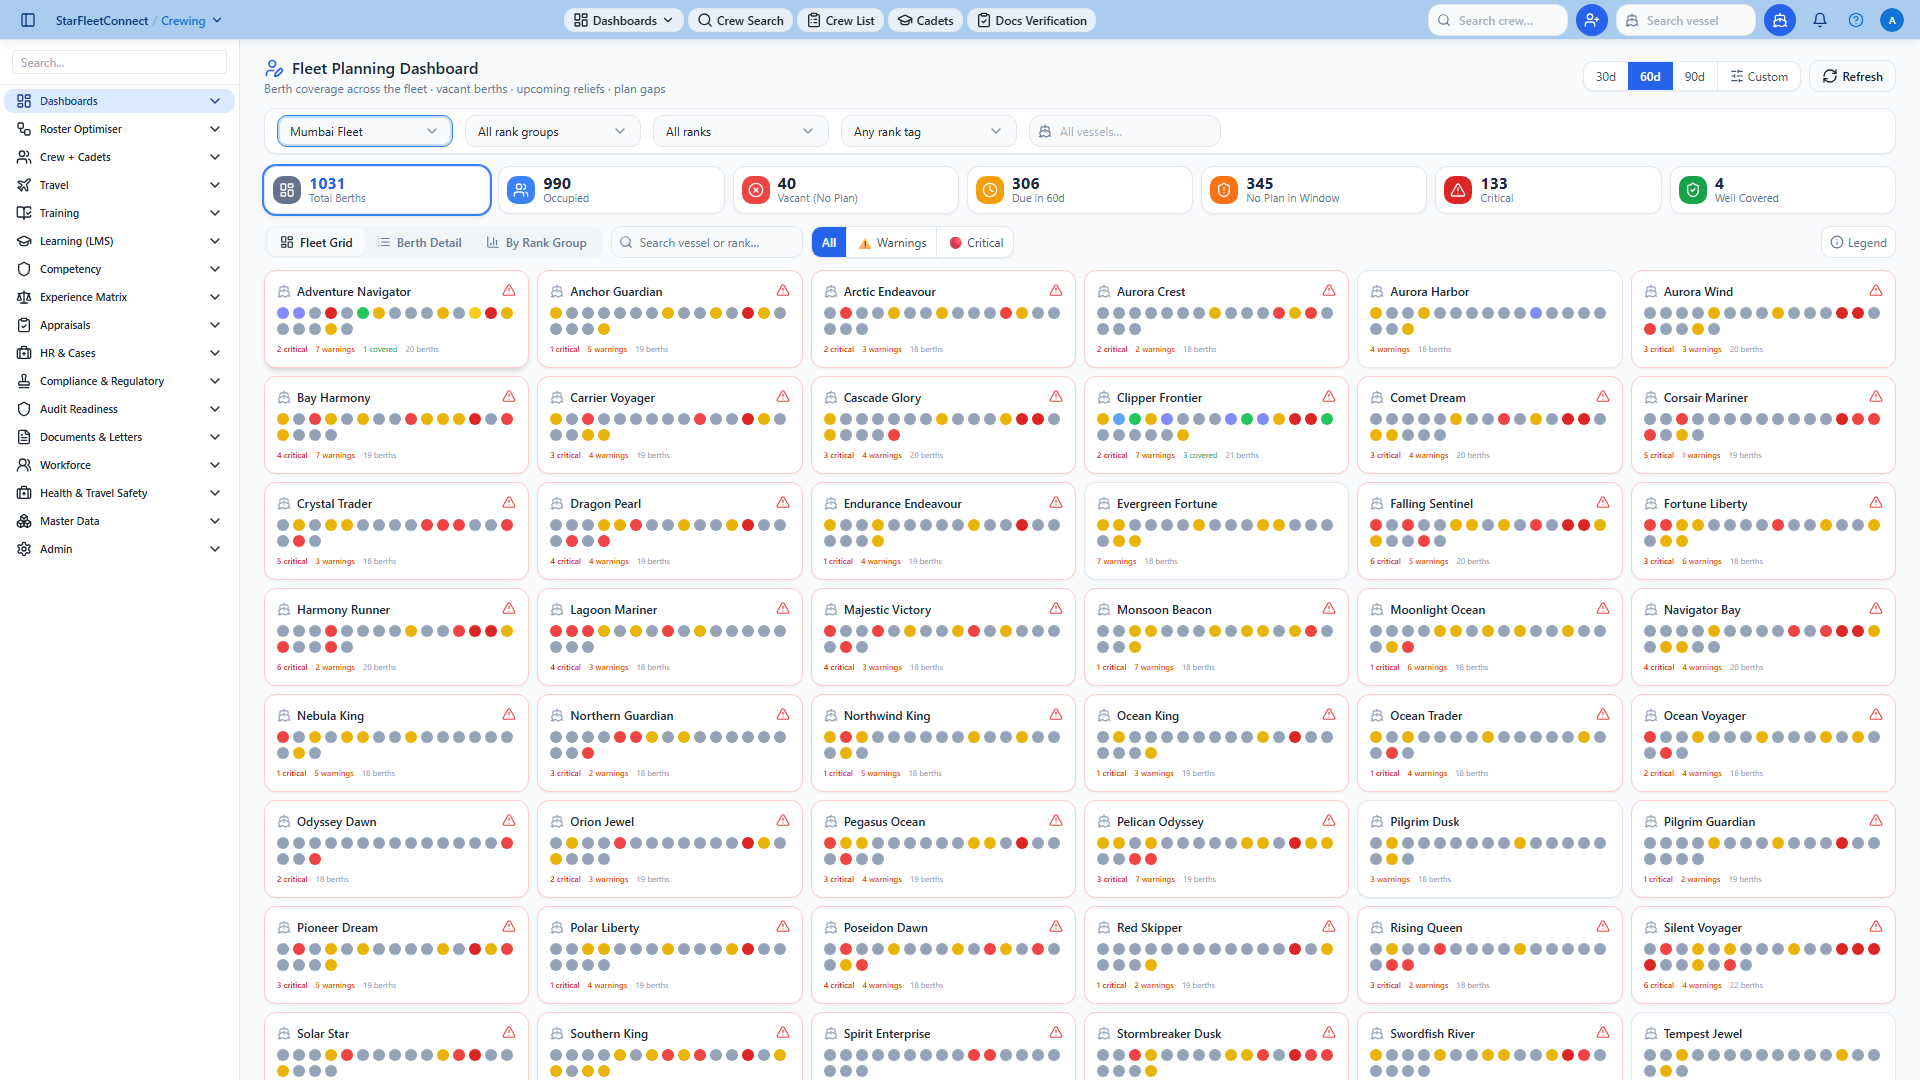Open the All rank groups dropdown
1920x1080 pixels.
[552, 131]
